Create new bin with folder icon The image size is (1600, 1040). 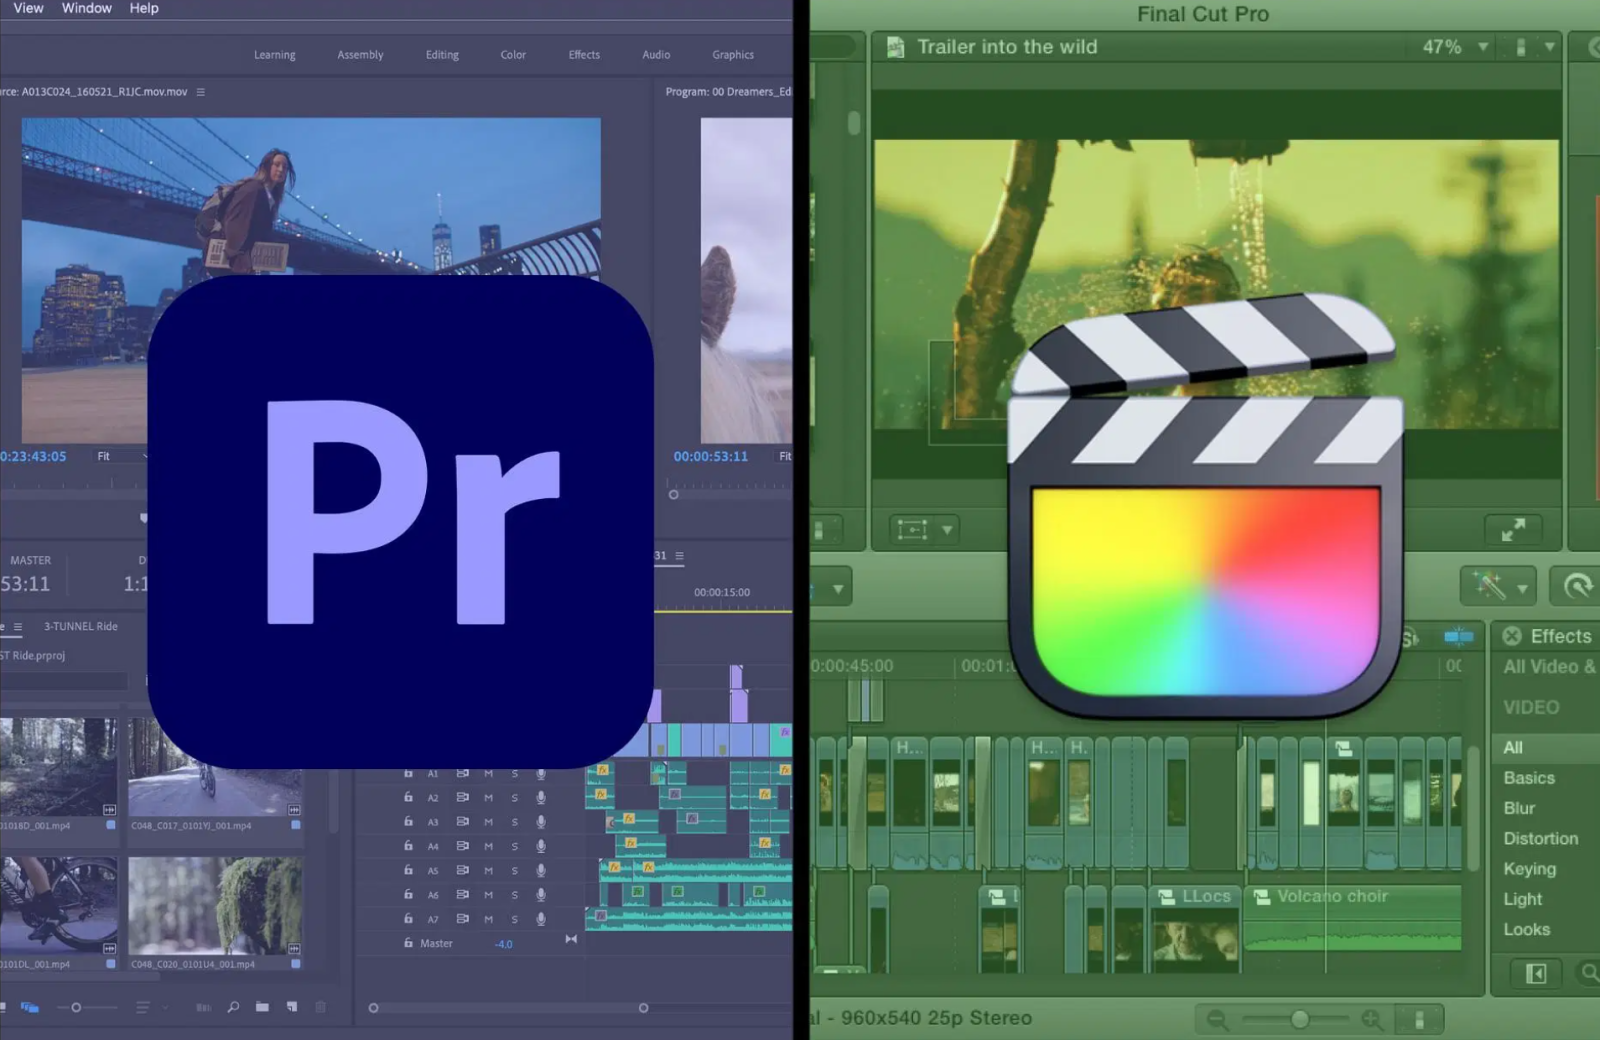click(x=262, y=1007)
